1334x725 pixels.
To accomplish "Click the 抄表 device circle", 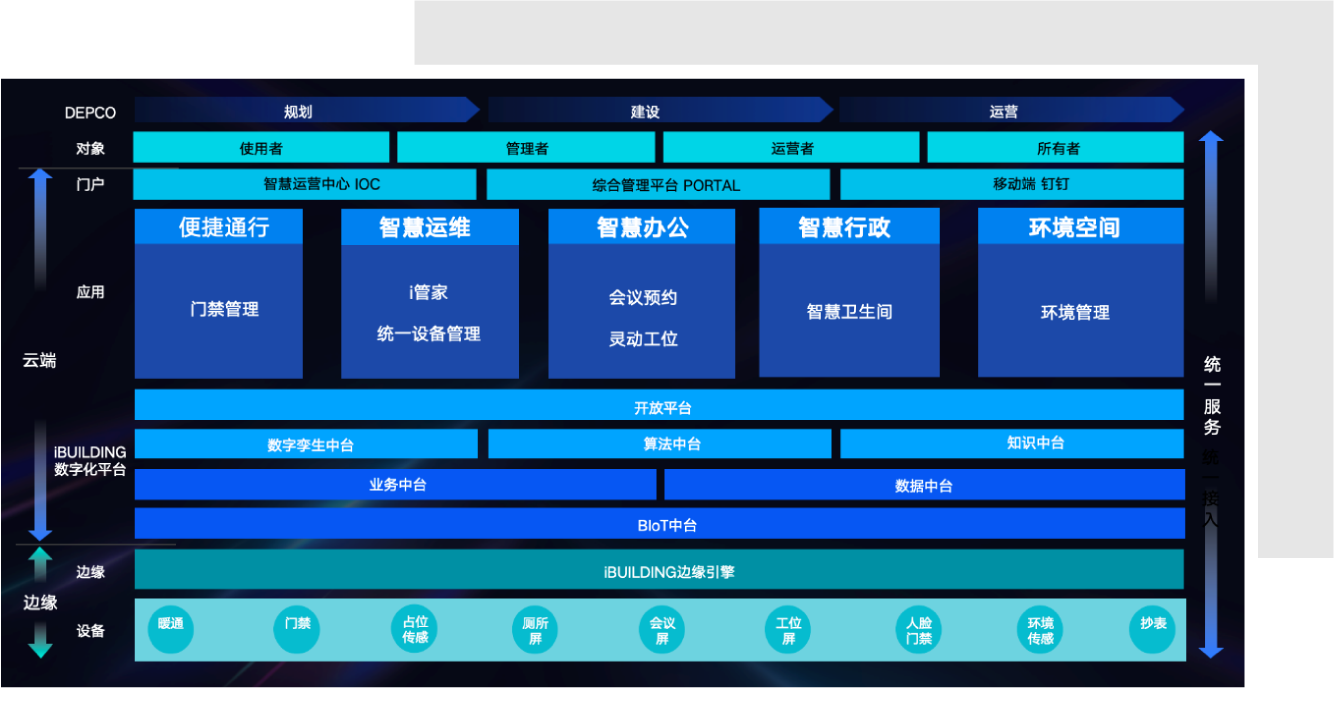I will coord(1152,629).
